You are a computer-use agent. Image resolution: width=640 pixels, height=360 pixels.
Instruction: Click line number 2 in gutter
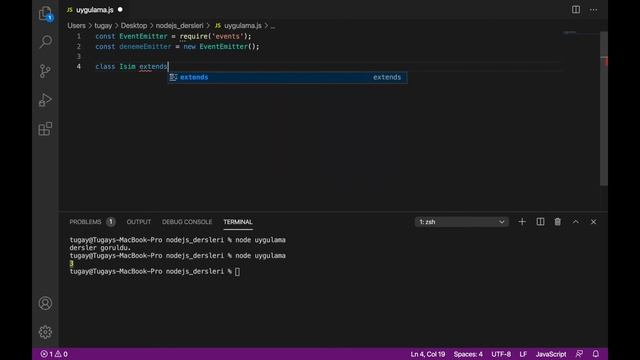coord(79,47)
